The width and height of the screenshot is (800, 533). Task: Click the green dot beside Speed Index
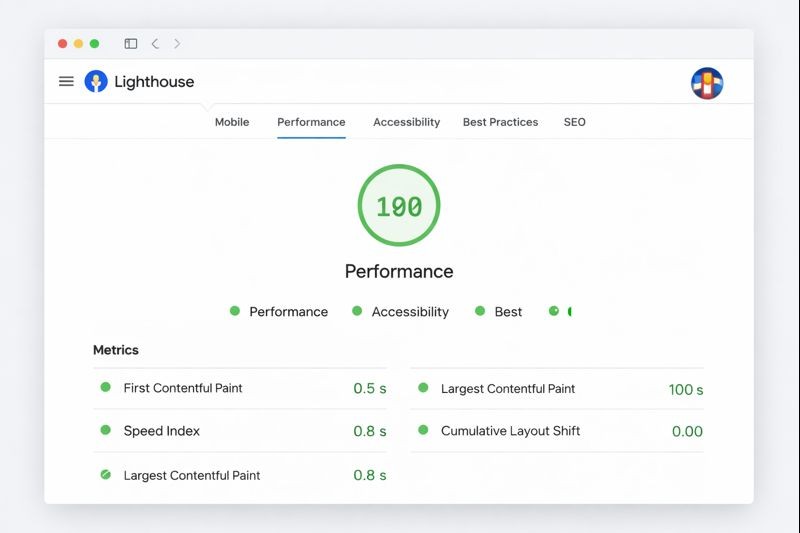106,430
